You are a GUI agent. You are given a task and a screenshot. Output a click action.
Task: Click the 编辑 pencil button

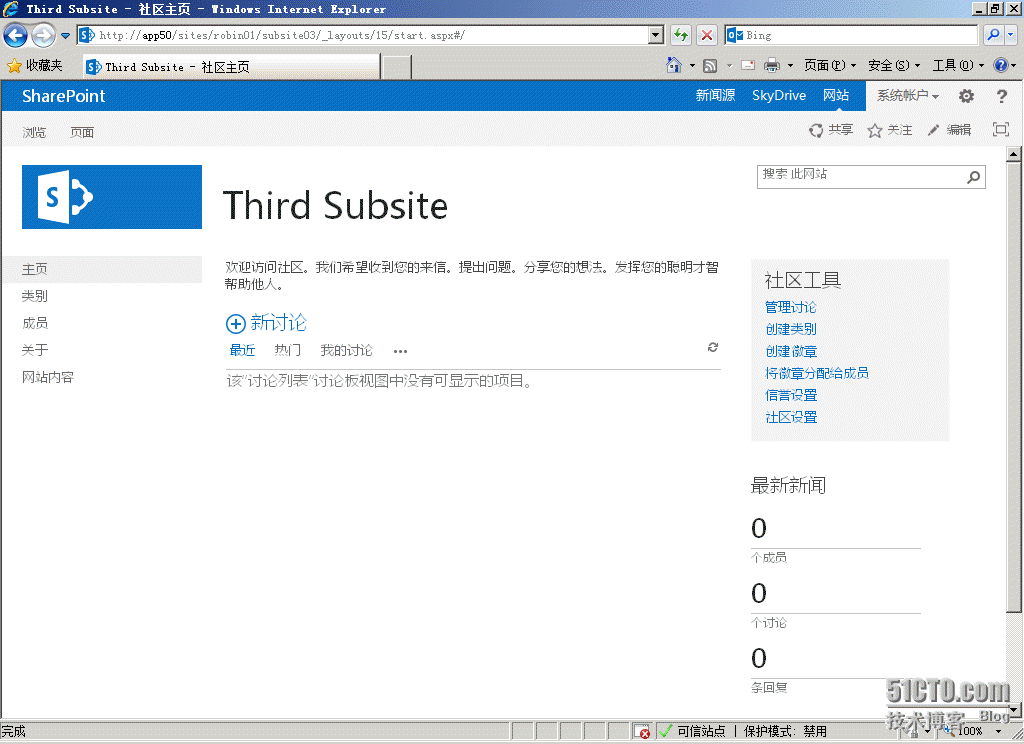(950, 130)
